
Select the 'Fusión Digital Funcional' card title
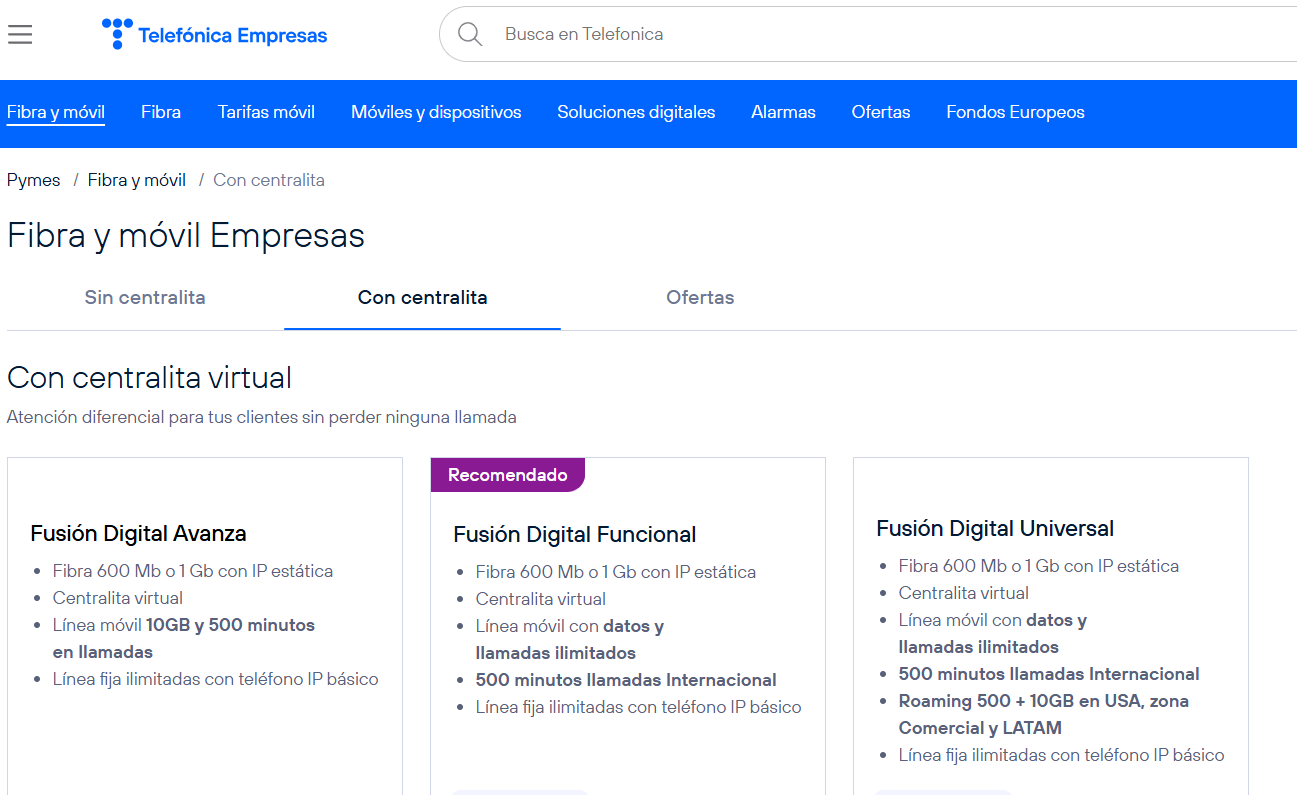tap(575, 534)
